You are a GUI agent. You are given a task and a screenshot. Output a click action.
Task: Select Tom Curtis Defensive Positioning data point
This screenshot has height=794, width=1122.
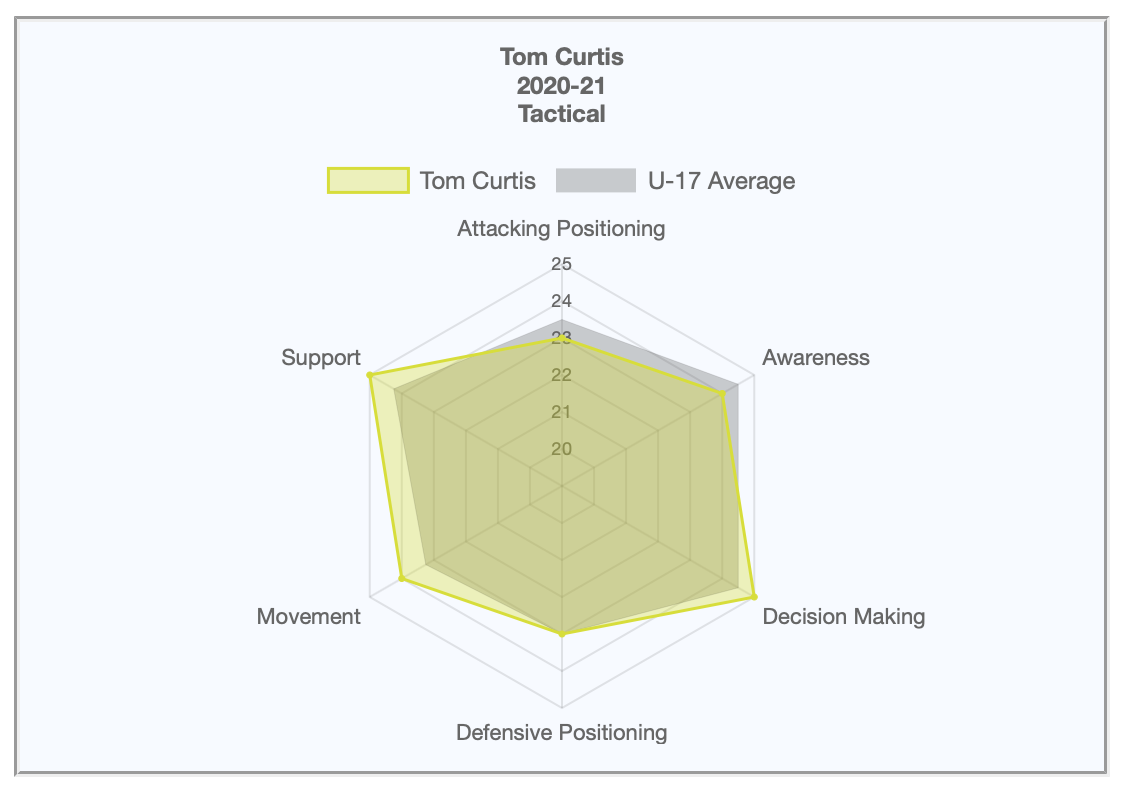pyautogui.click(x=562, y=634)
